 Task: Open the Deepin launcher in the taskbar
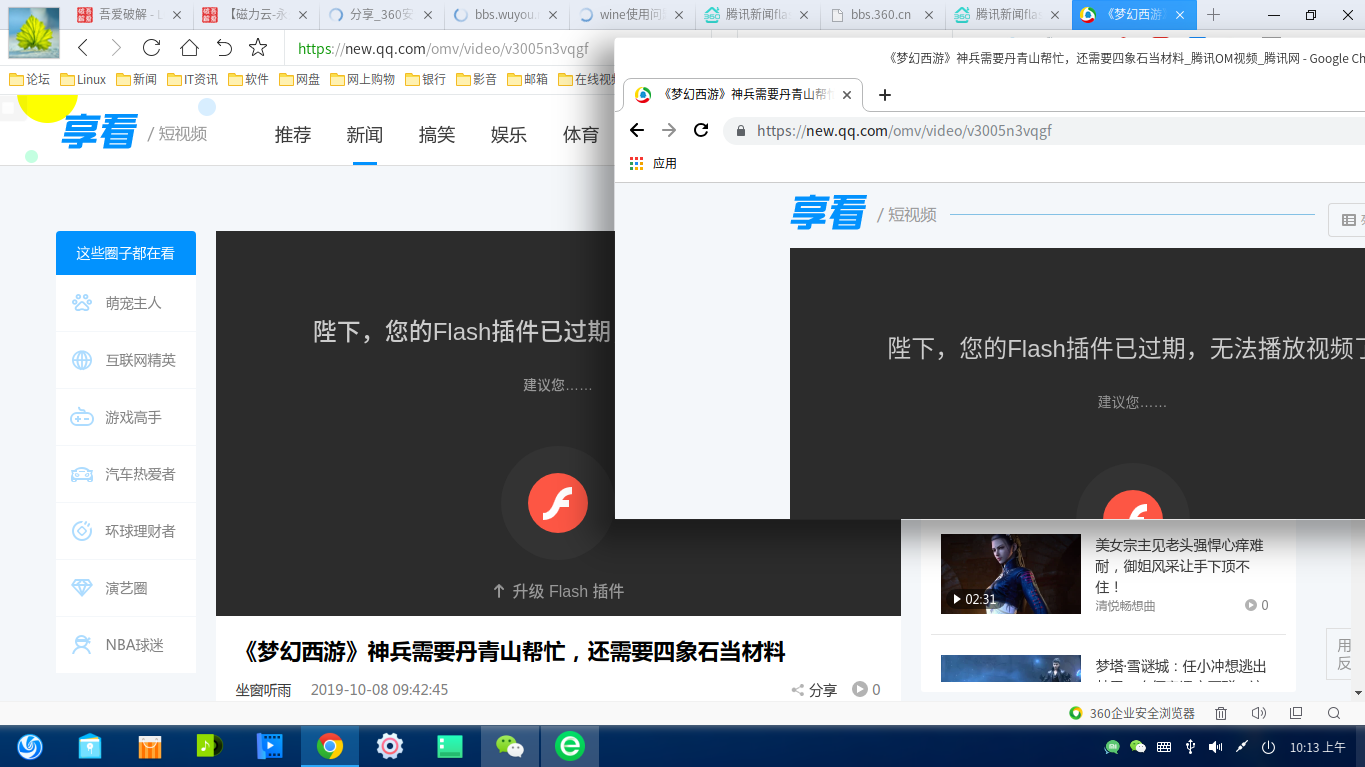30,746
